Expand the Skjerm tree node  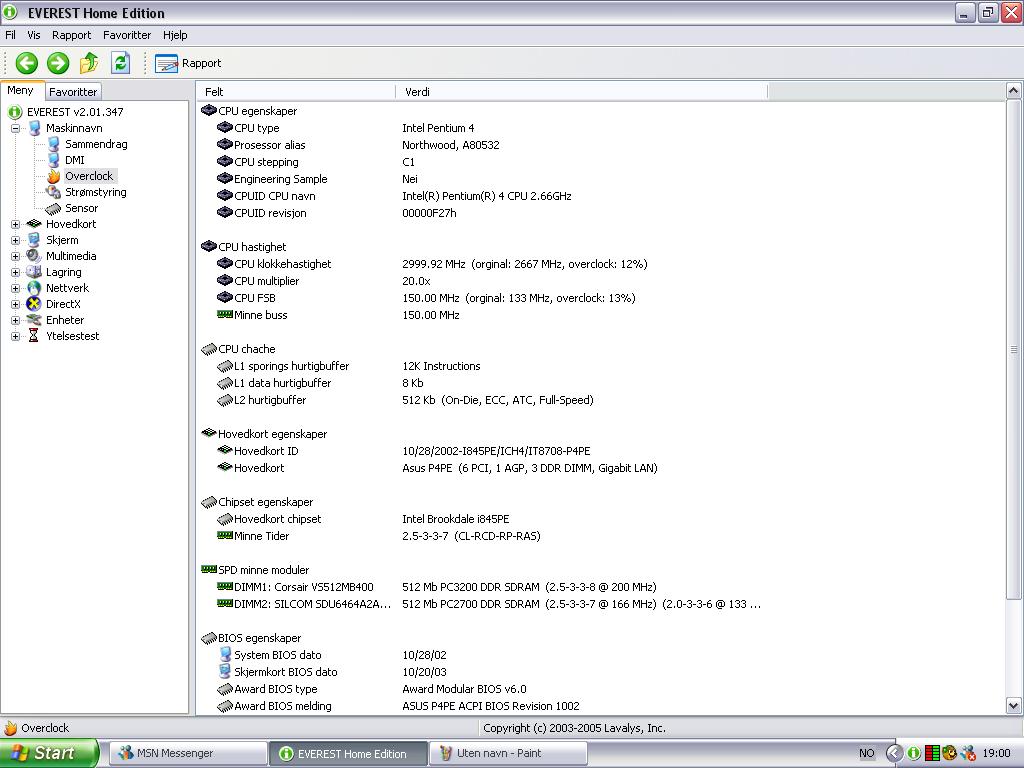[x=16, y=240]
